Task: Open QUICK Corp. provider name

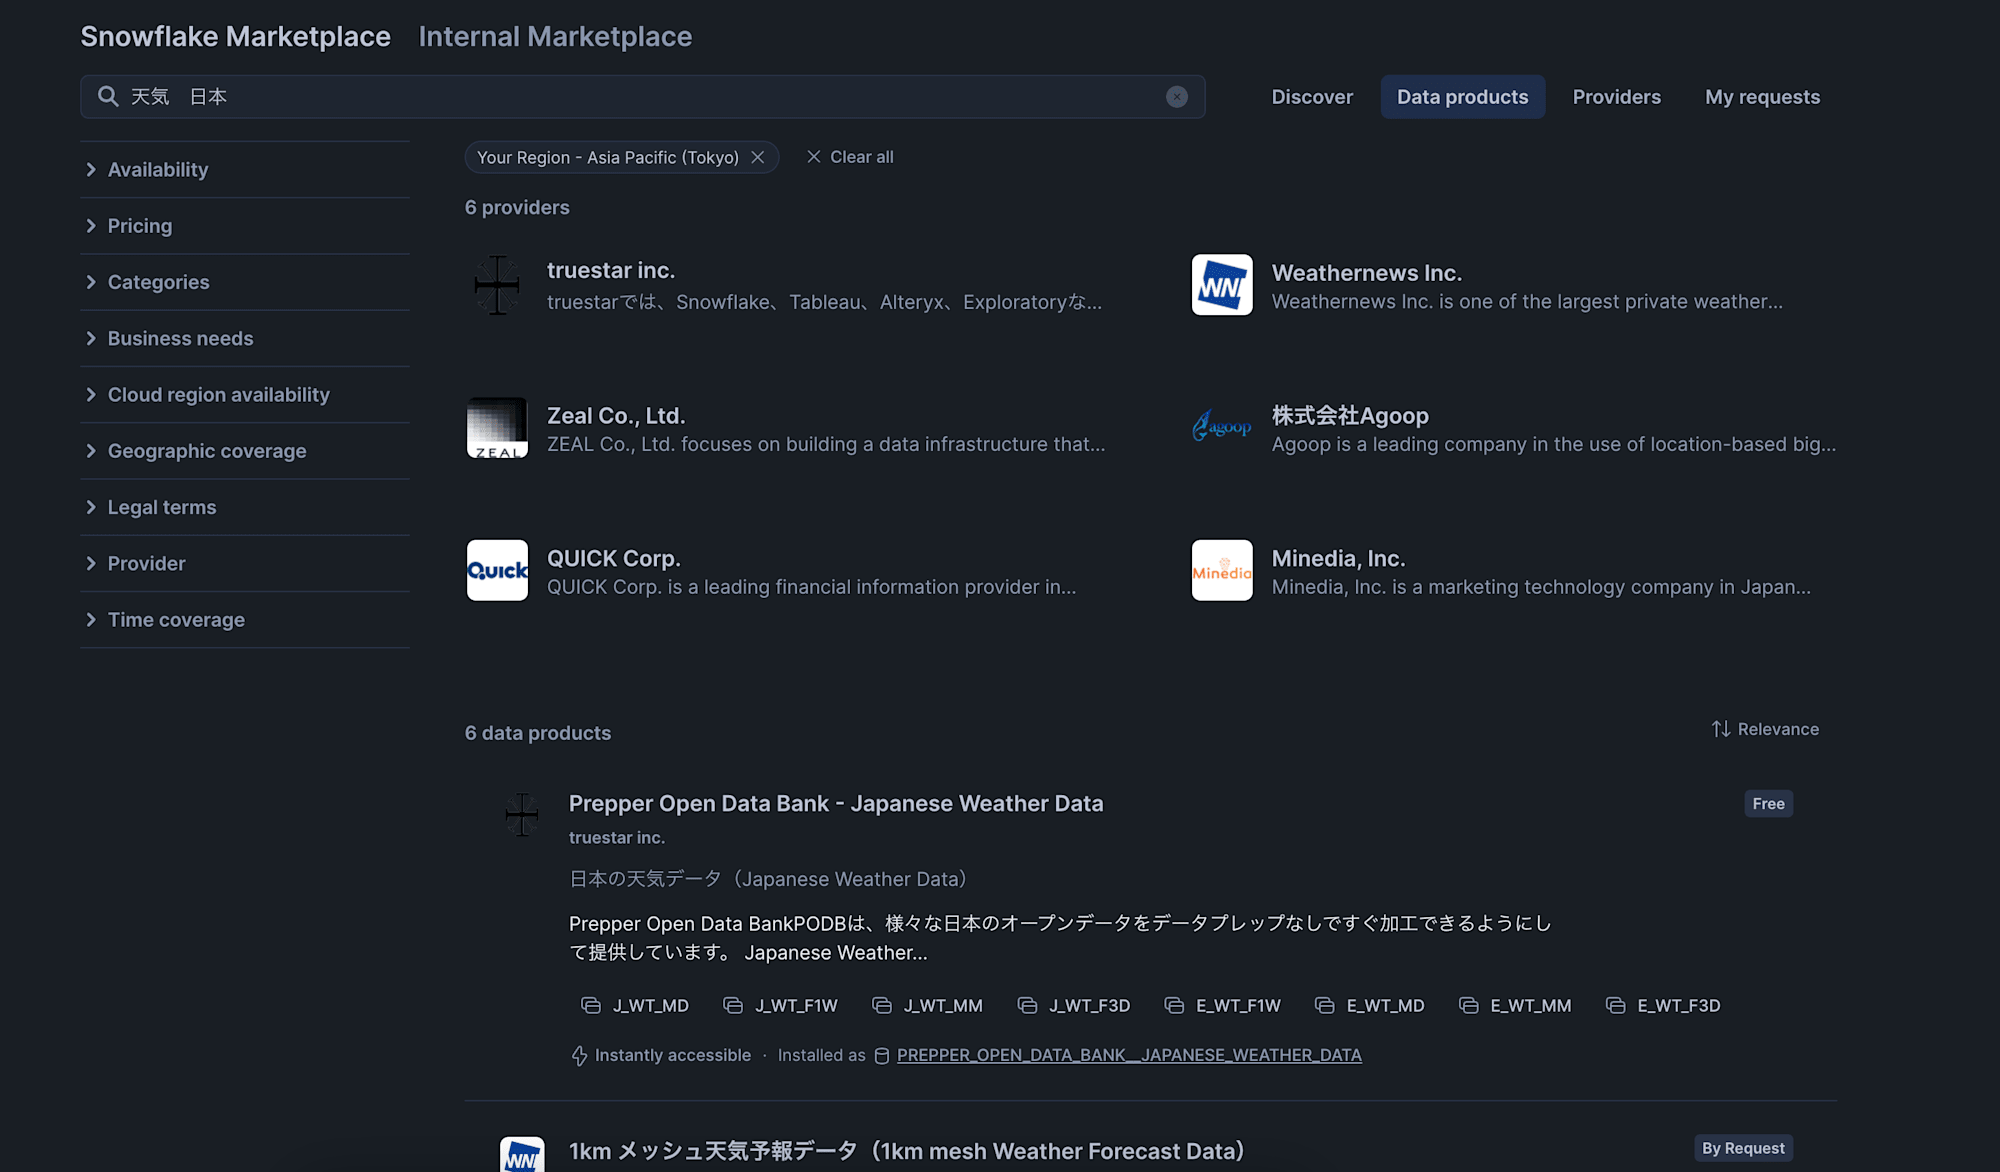Action: pos(614,558)
